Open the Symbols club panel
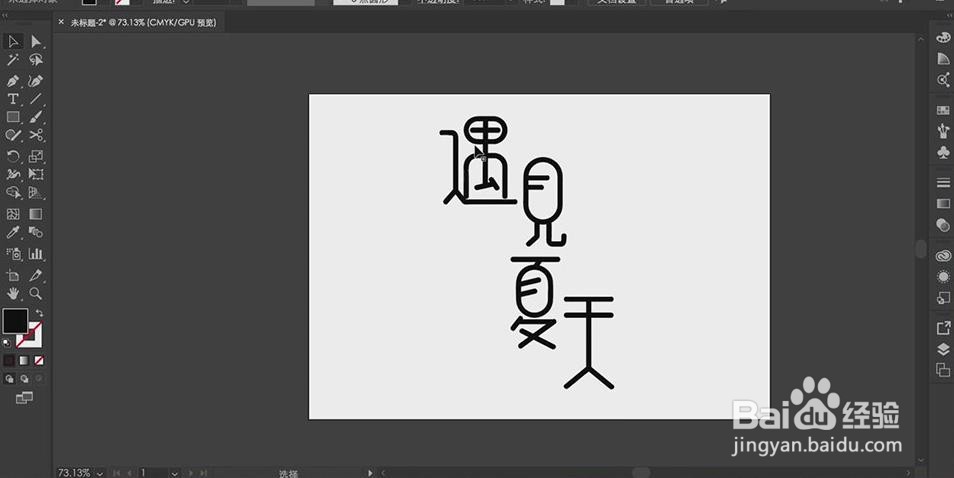The height and width of the screenshot is (478, 954). [943, 151]
